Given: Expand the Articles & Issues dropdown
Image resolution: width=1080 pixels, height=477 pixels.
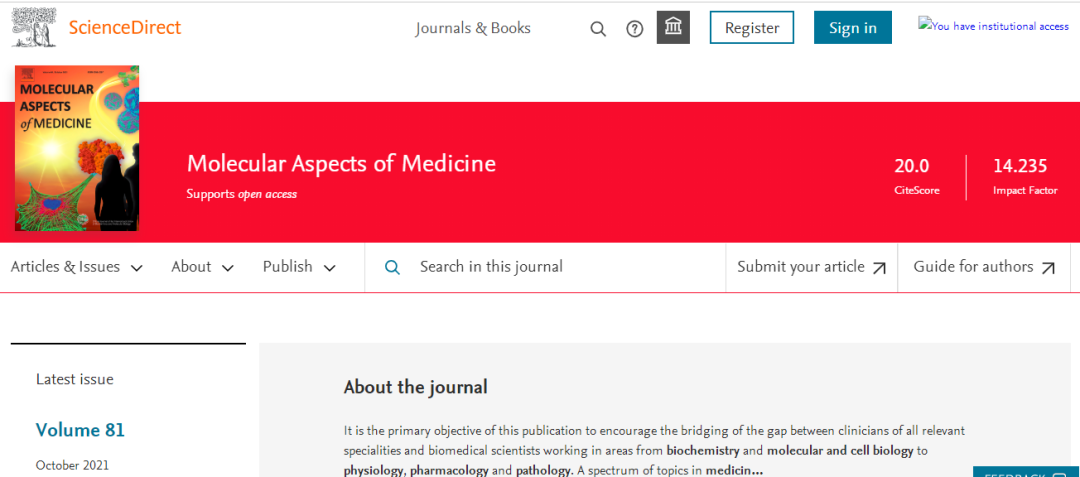Looking at the screenshot, I should [76, 267].
